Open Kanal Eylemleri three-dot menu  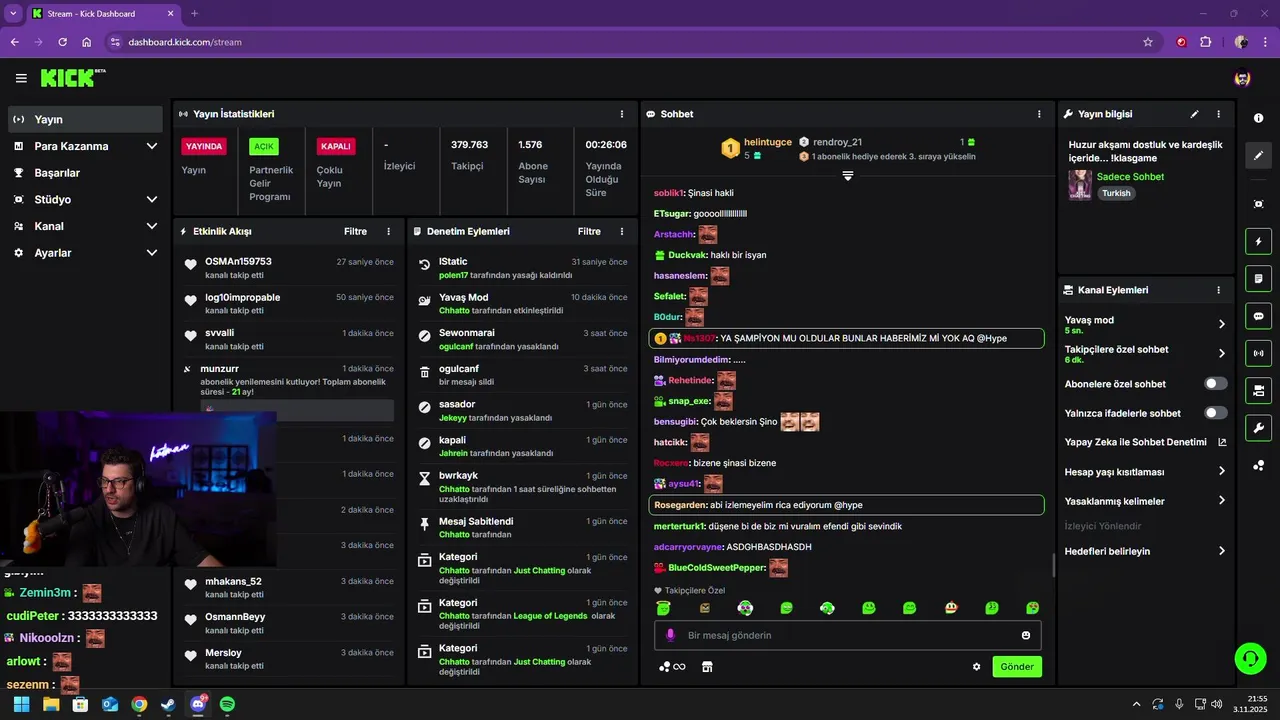point(1218,290)
